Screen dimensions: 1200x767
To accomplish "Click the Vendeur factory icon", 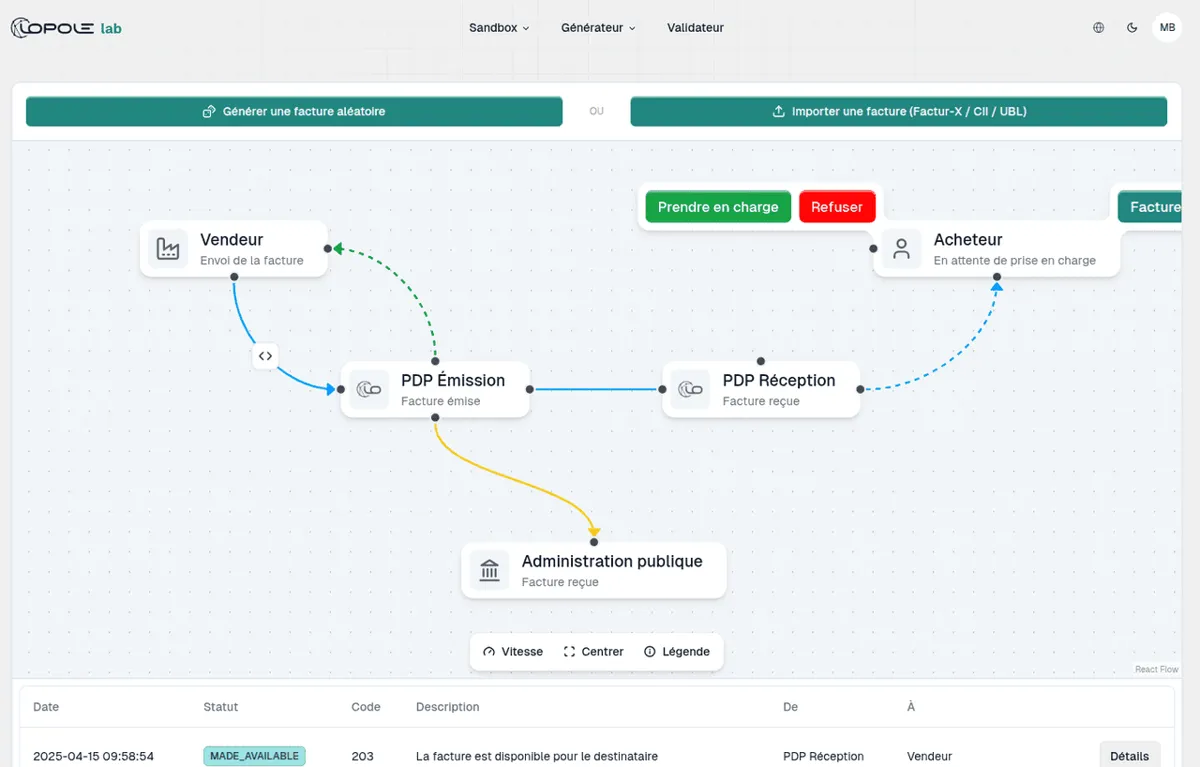I will point(168,249).
